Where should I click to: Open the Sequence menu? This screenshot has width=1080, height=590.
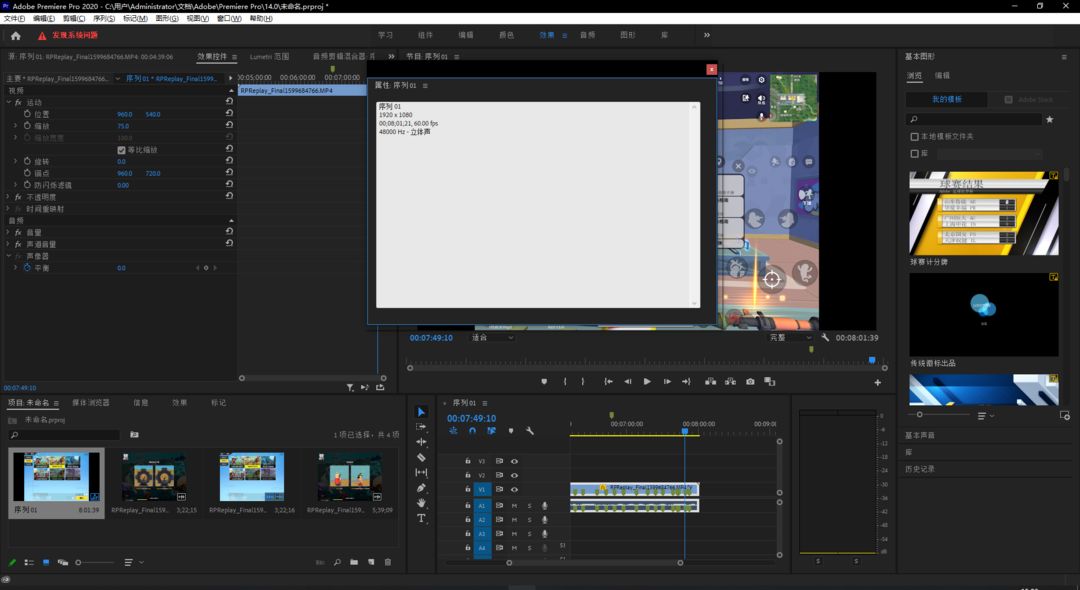(104, 19)
